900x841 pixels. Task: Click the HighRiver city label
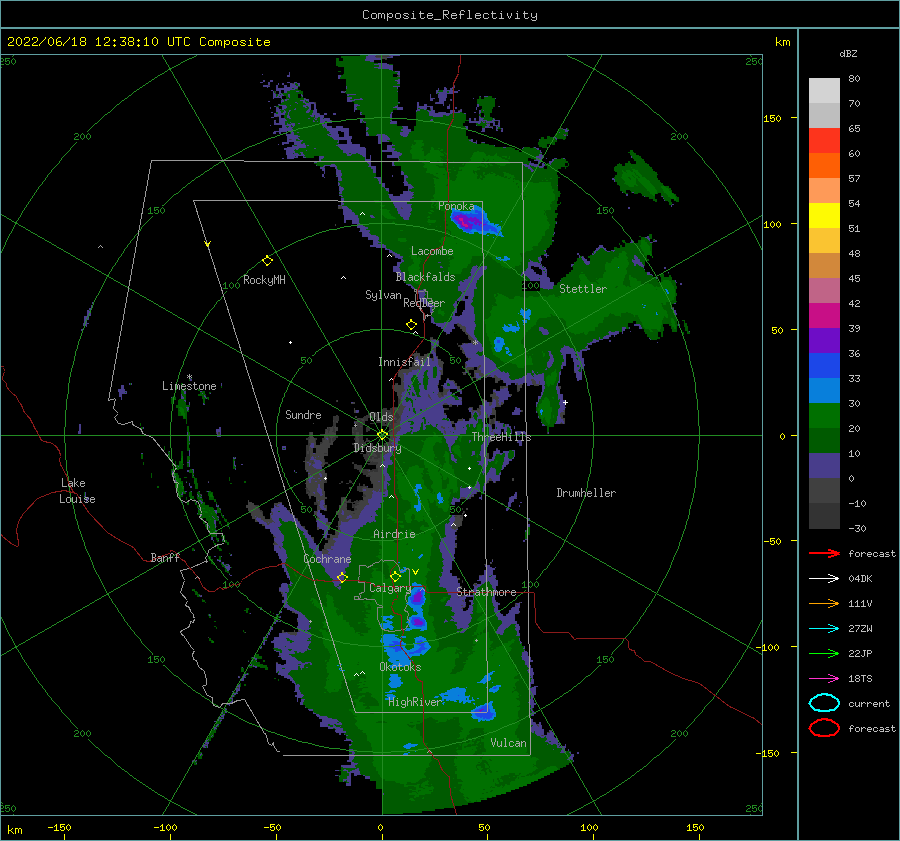pyautogui.click(x=415, y=702)
